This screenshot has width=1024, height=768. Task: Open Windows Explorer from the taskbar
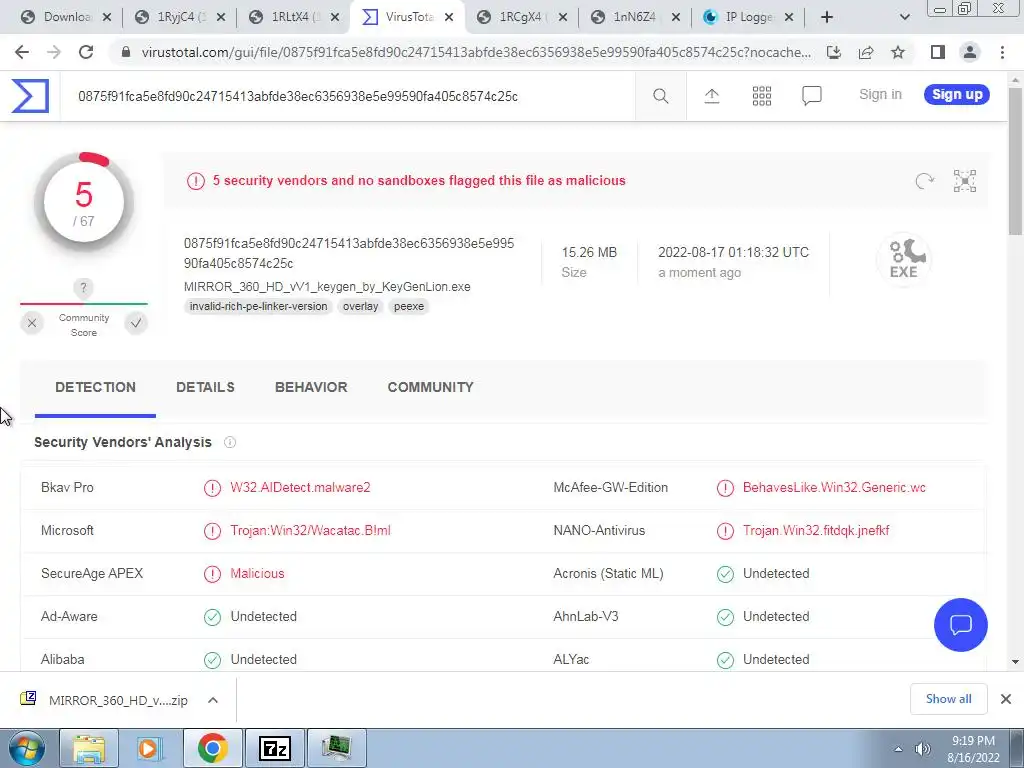[89, 748]
